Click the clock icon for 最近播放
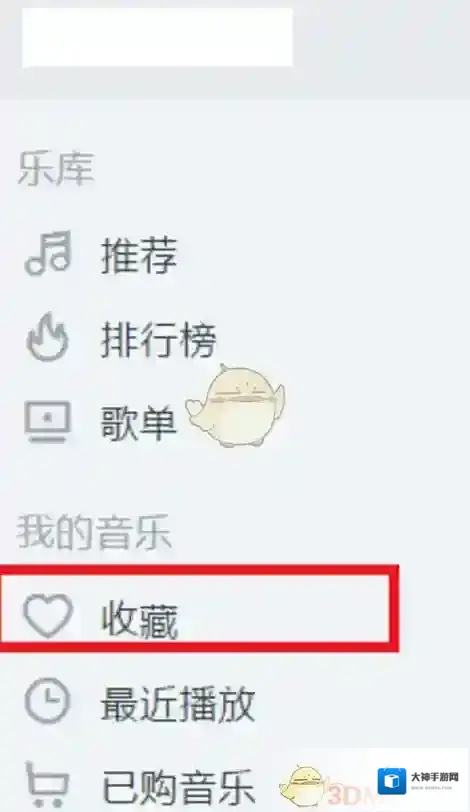 (x=47, y=701)
